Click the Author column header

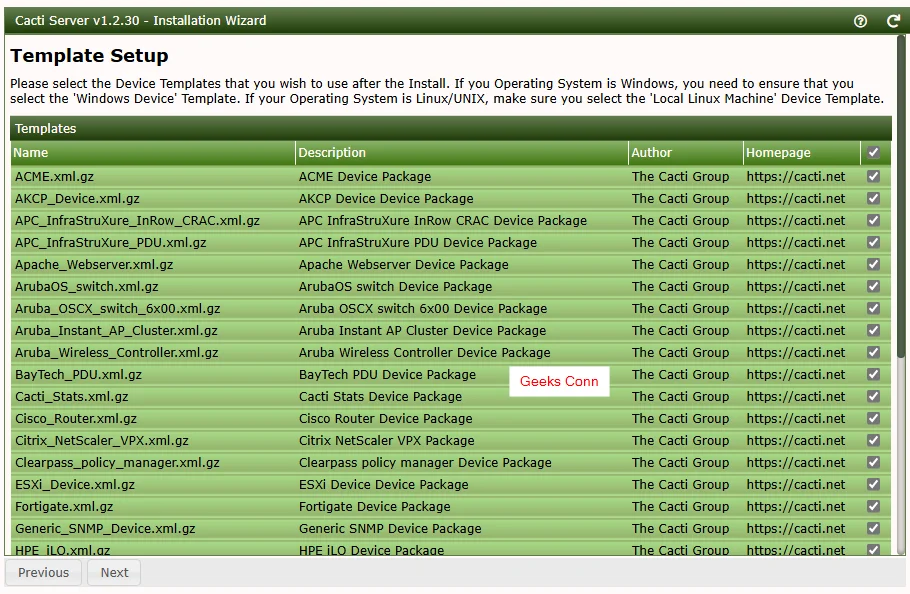[x=652, y=153]
